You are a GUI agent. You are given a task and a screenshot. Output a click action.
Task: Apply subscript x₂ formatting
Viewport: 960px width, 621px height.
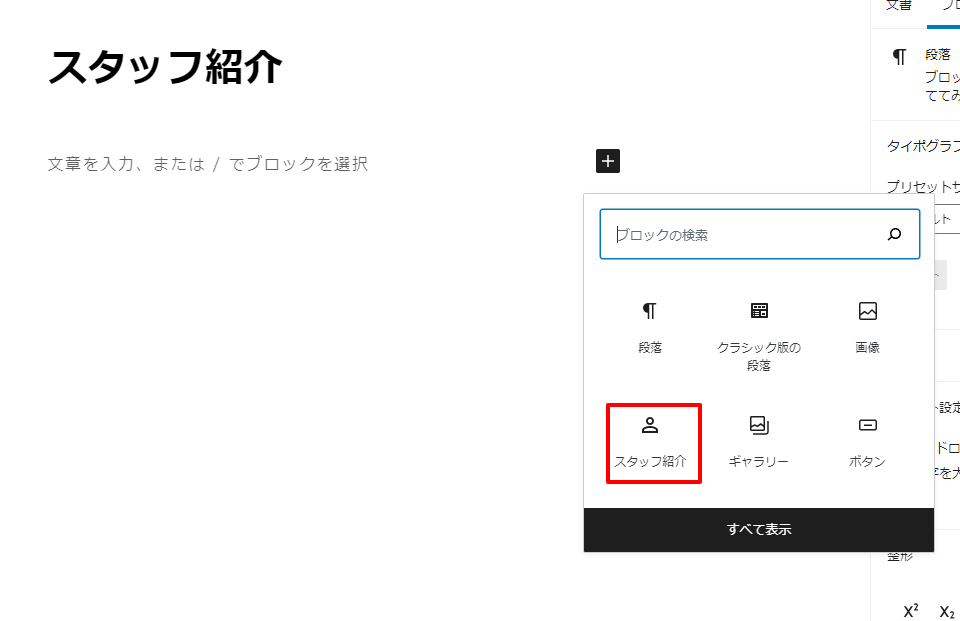point(946,611)
